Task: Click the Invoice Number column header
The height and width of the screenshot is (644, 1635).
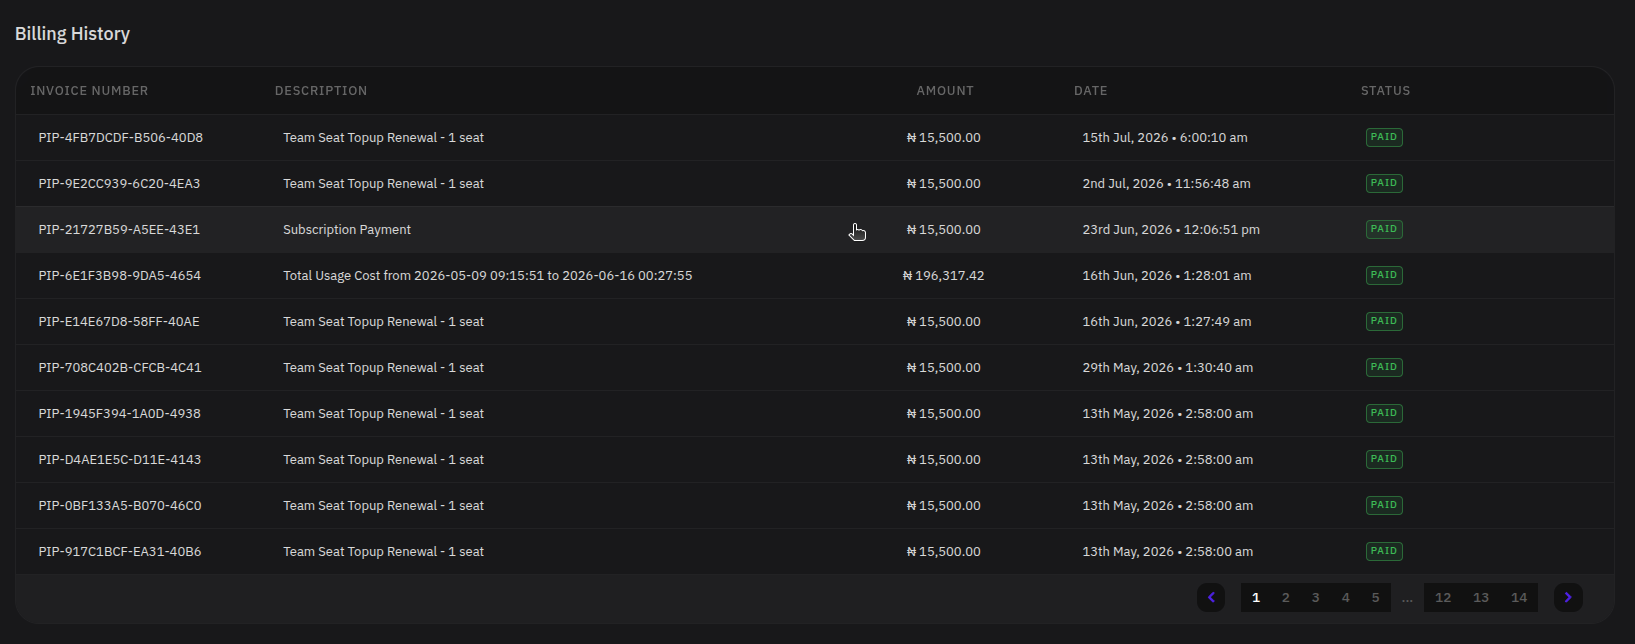Action: [89, 91]
